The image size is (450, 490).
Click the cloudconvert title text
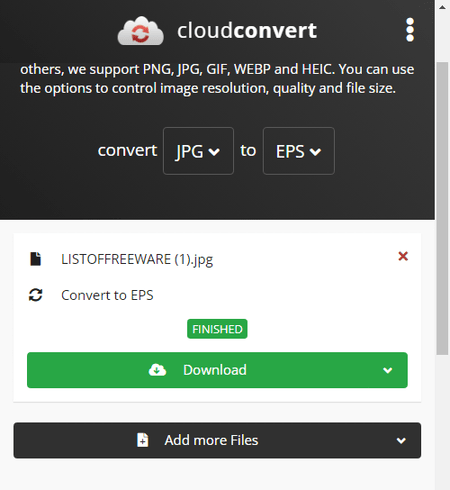tap(247, 31)
